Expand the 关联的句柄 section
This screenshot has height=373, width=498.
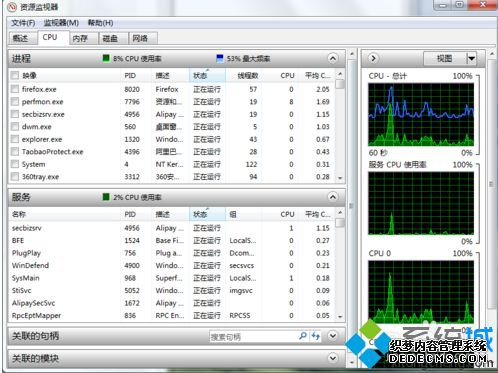(x=333, y=336)
